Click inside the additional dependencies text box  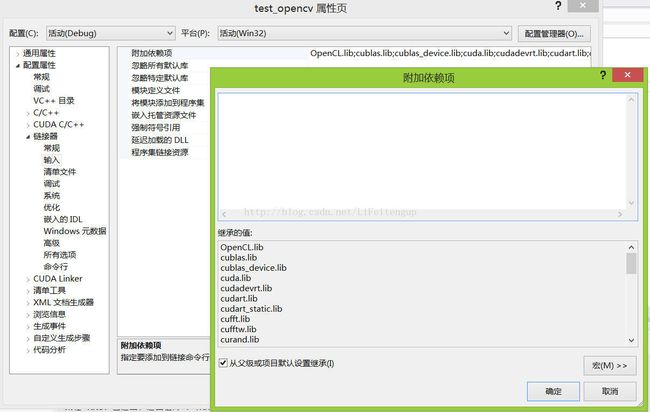(420, 150)
